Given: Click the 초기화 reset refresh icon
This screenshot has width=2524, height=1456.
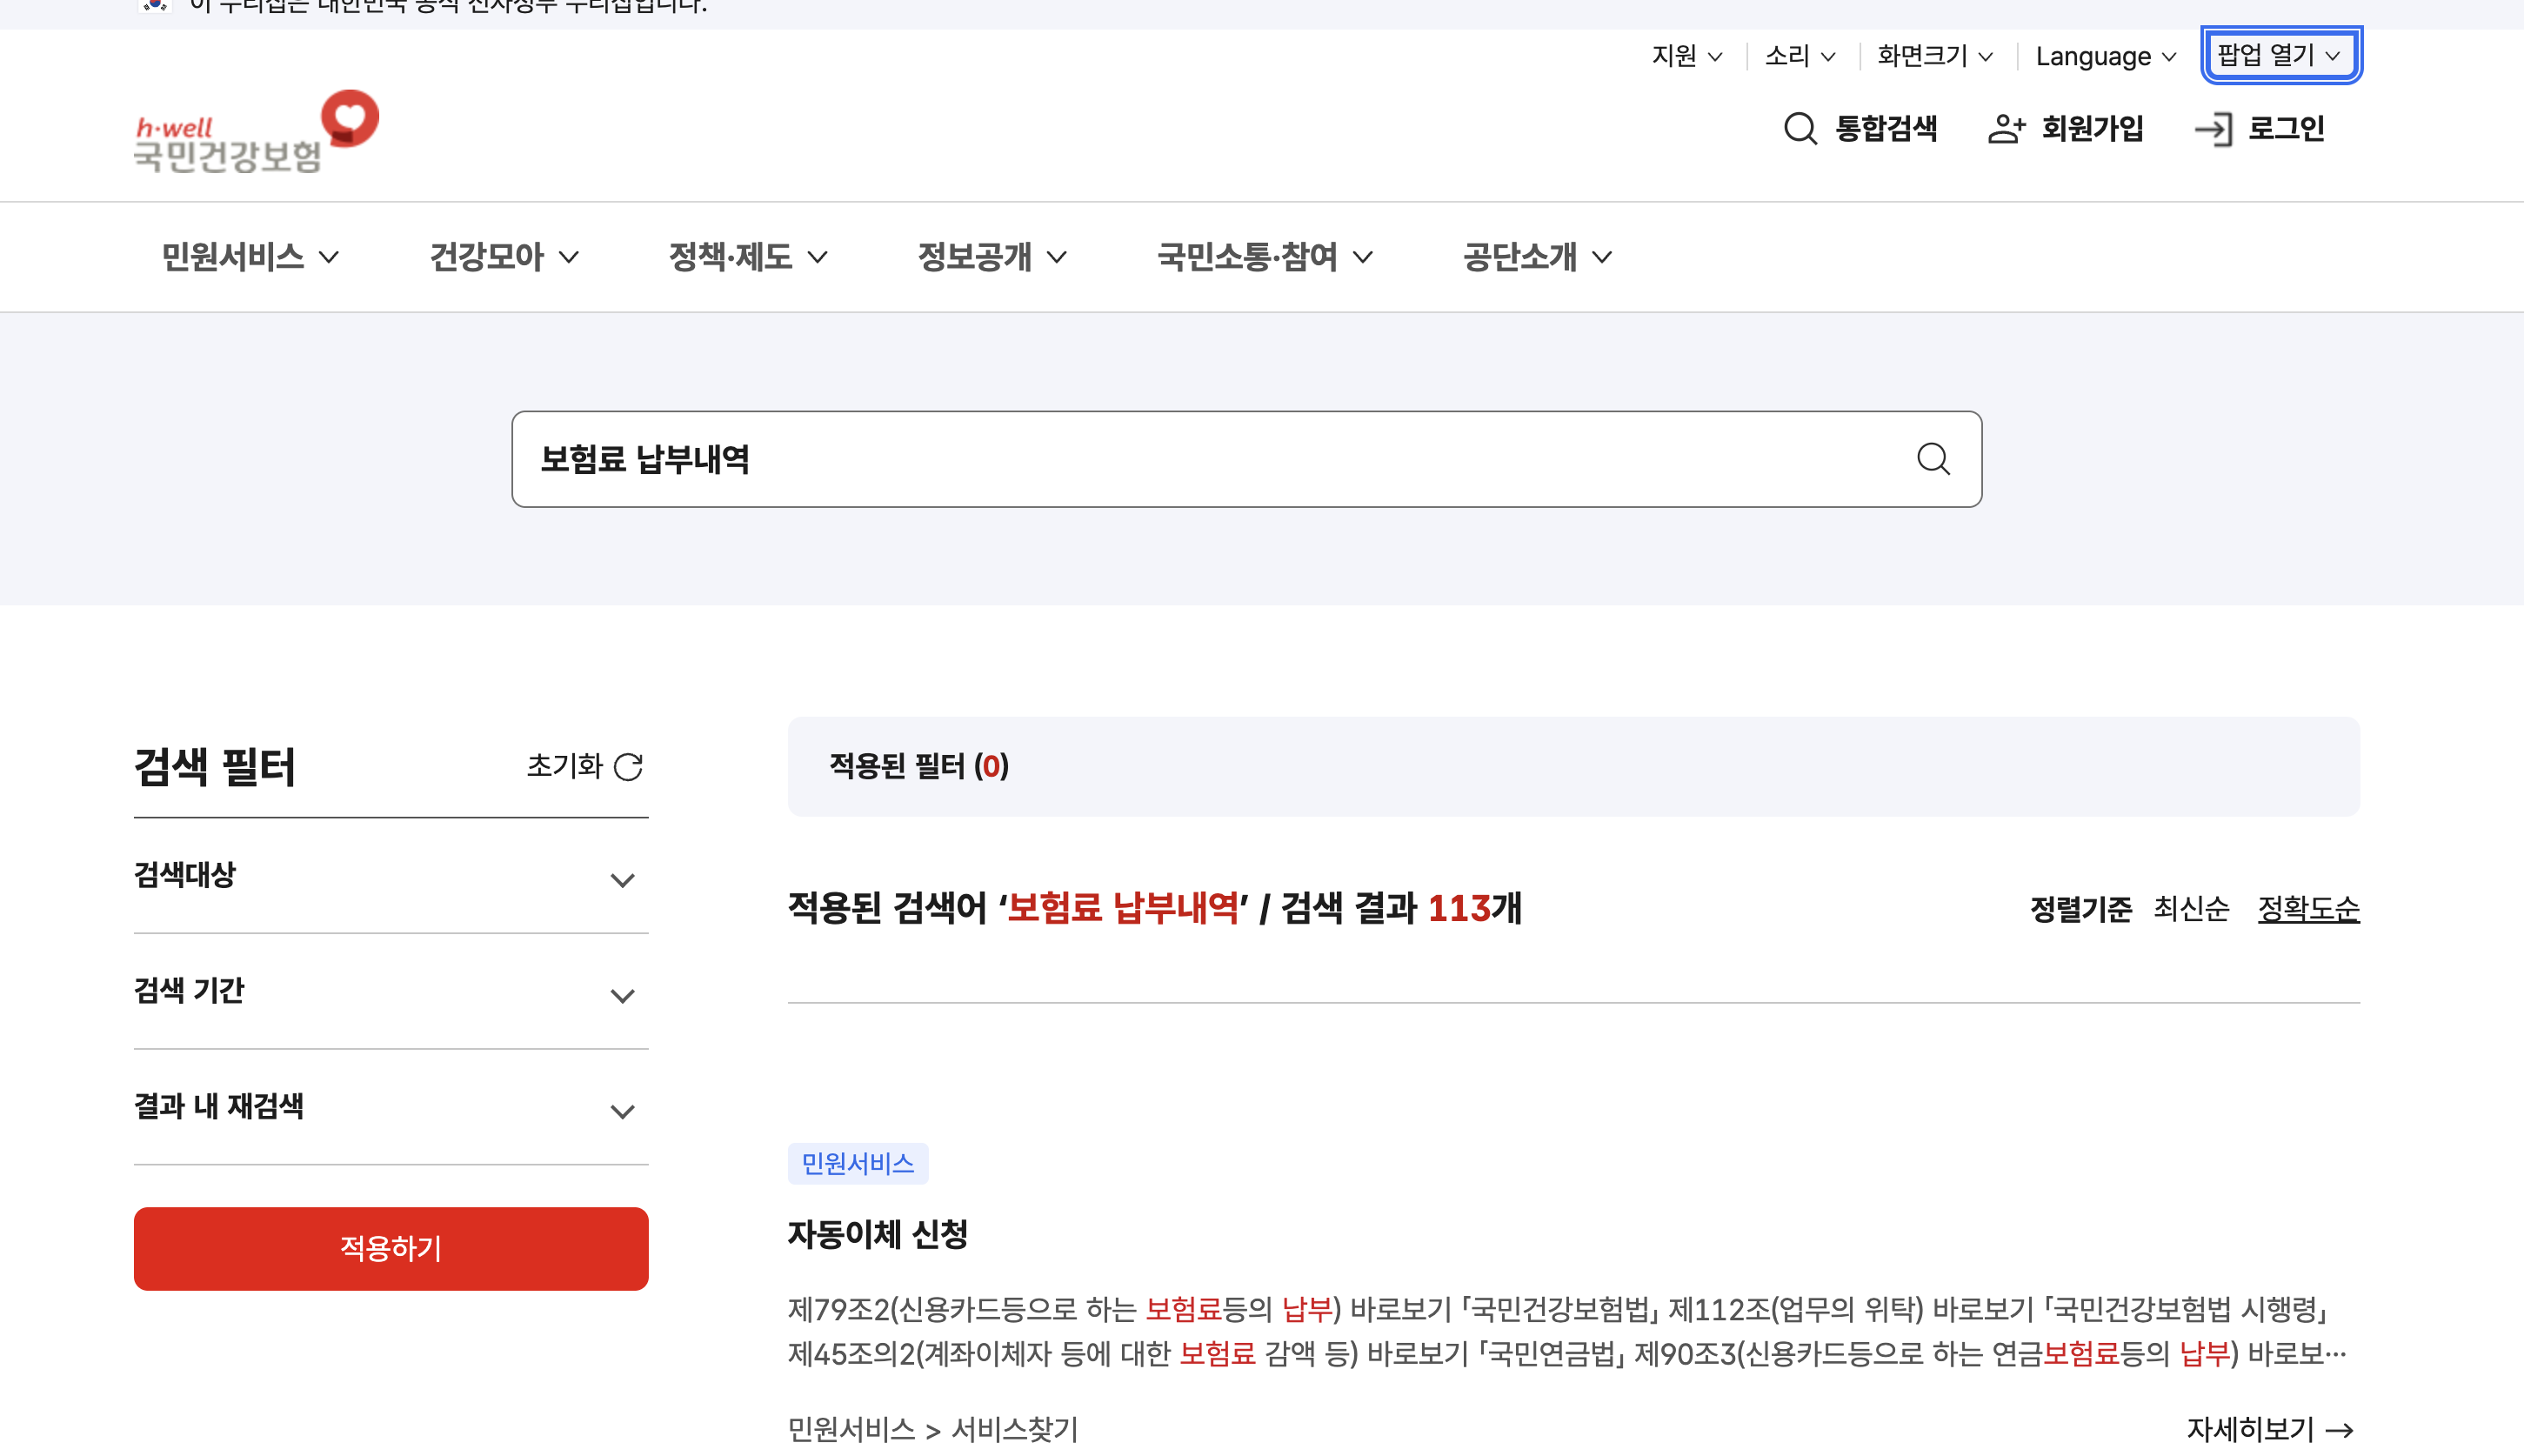Looking at the screenshot, I should (x=628, y=767).
